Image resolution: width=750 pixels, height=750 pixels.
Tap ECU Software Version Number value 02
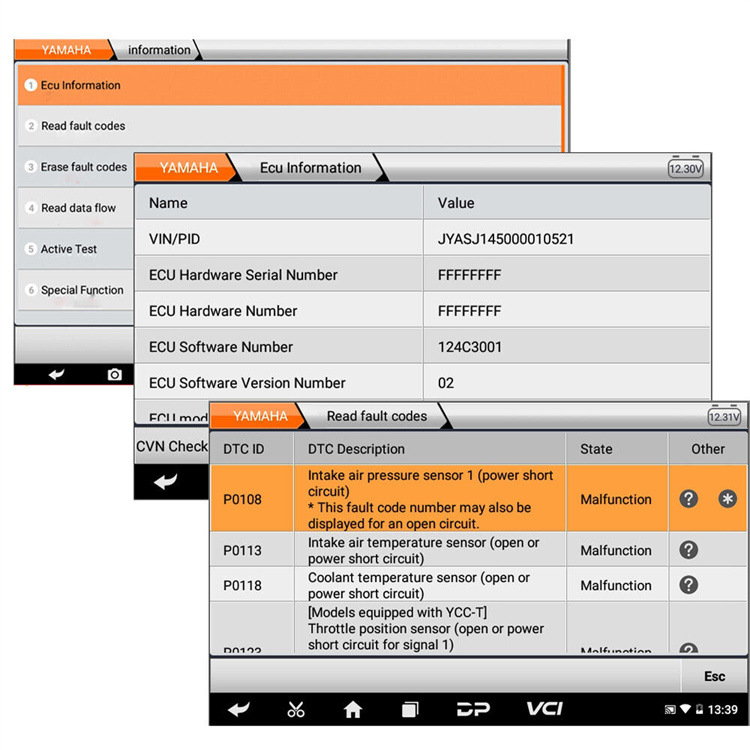(x=446, y=383)
